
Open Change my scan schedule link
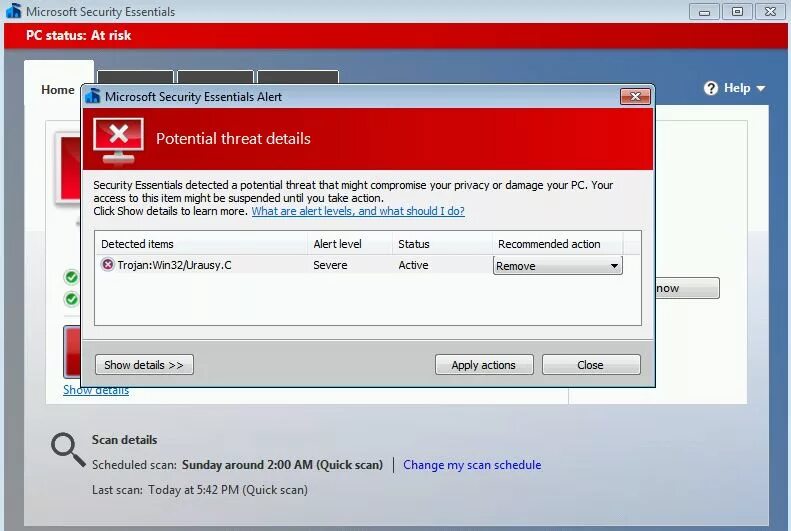[472, 464]
